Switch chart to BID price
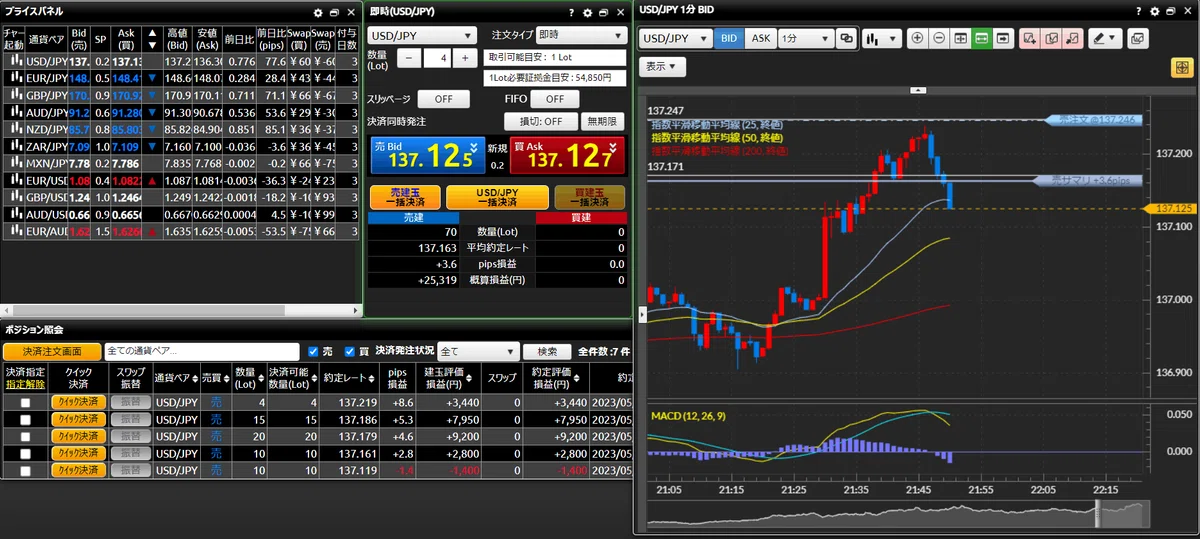1200x539 pixels. 728,38
